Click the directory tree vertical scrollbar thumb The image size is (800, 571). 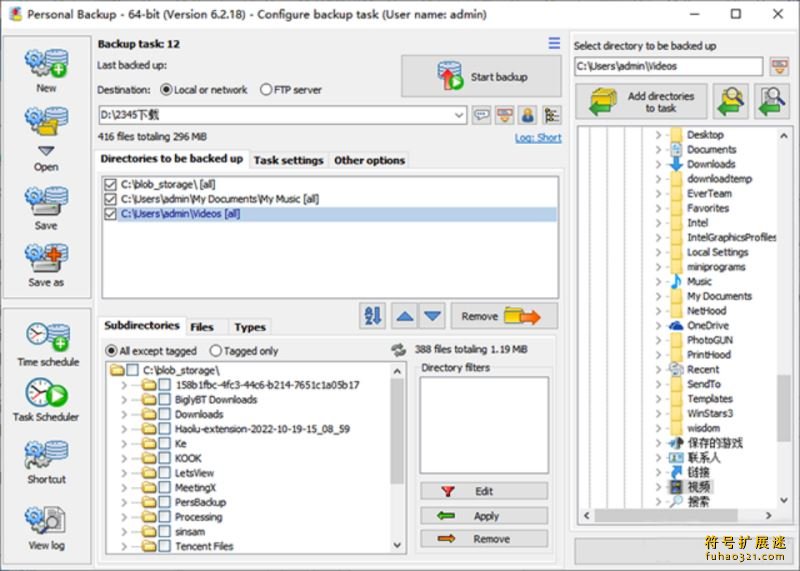pyautogui.click(x=784, y=408)
